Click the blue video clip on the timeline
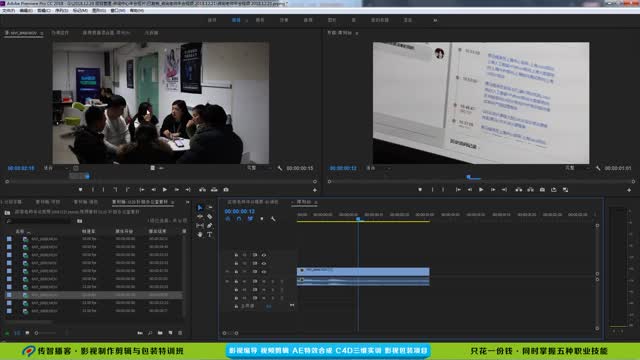 pyautogui.click(x=363, y=271)
